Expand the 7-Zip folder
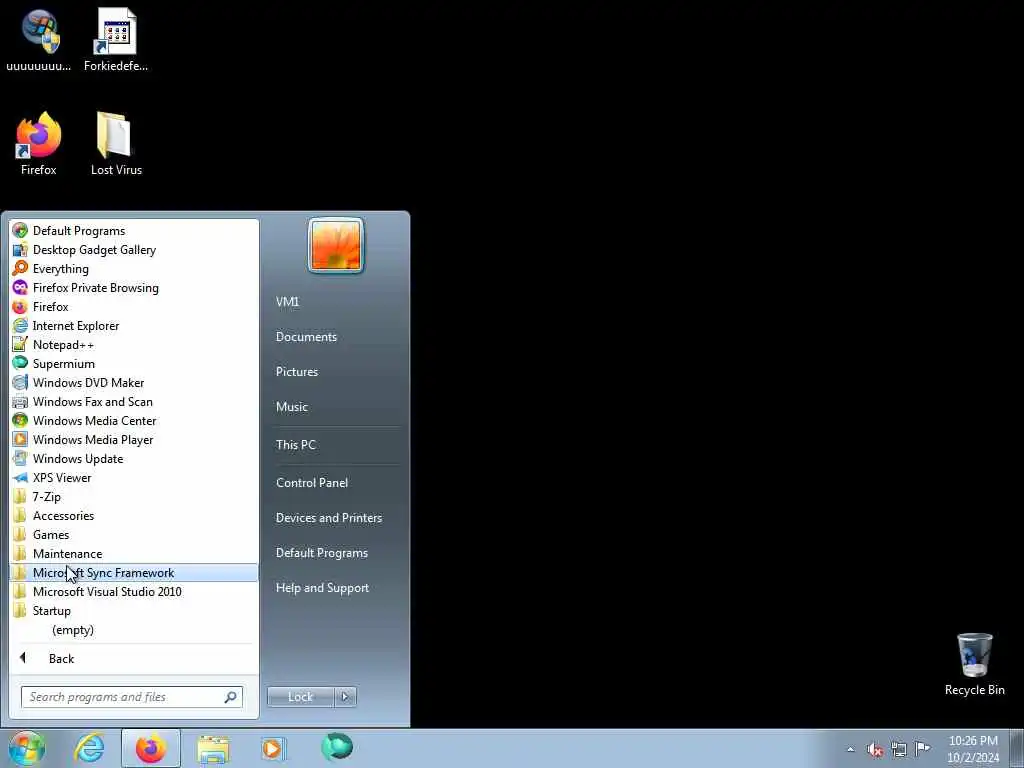This screenshot has height=768, width=1024. pos(134,496)
